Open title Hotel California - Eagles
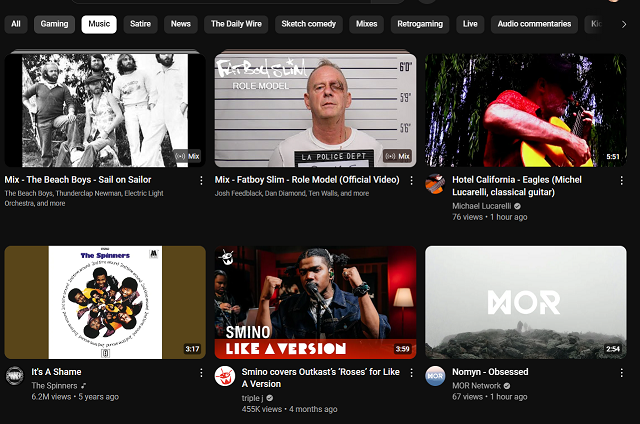This screenshot has width=640, height=424. 517,186
